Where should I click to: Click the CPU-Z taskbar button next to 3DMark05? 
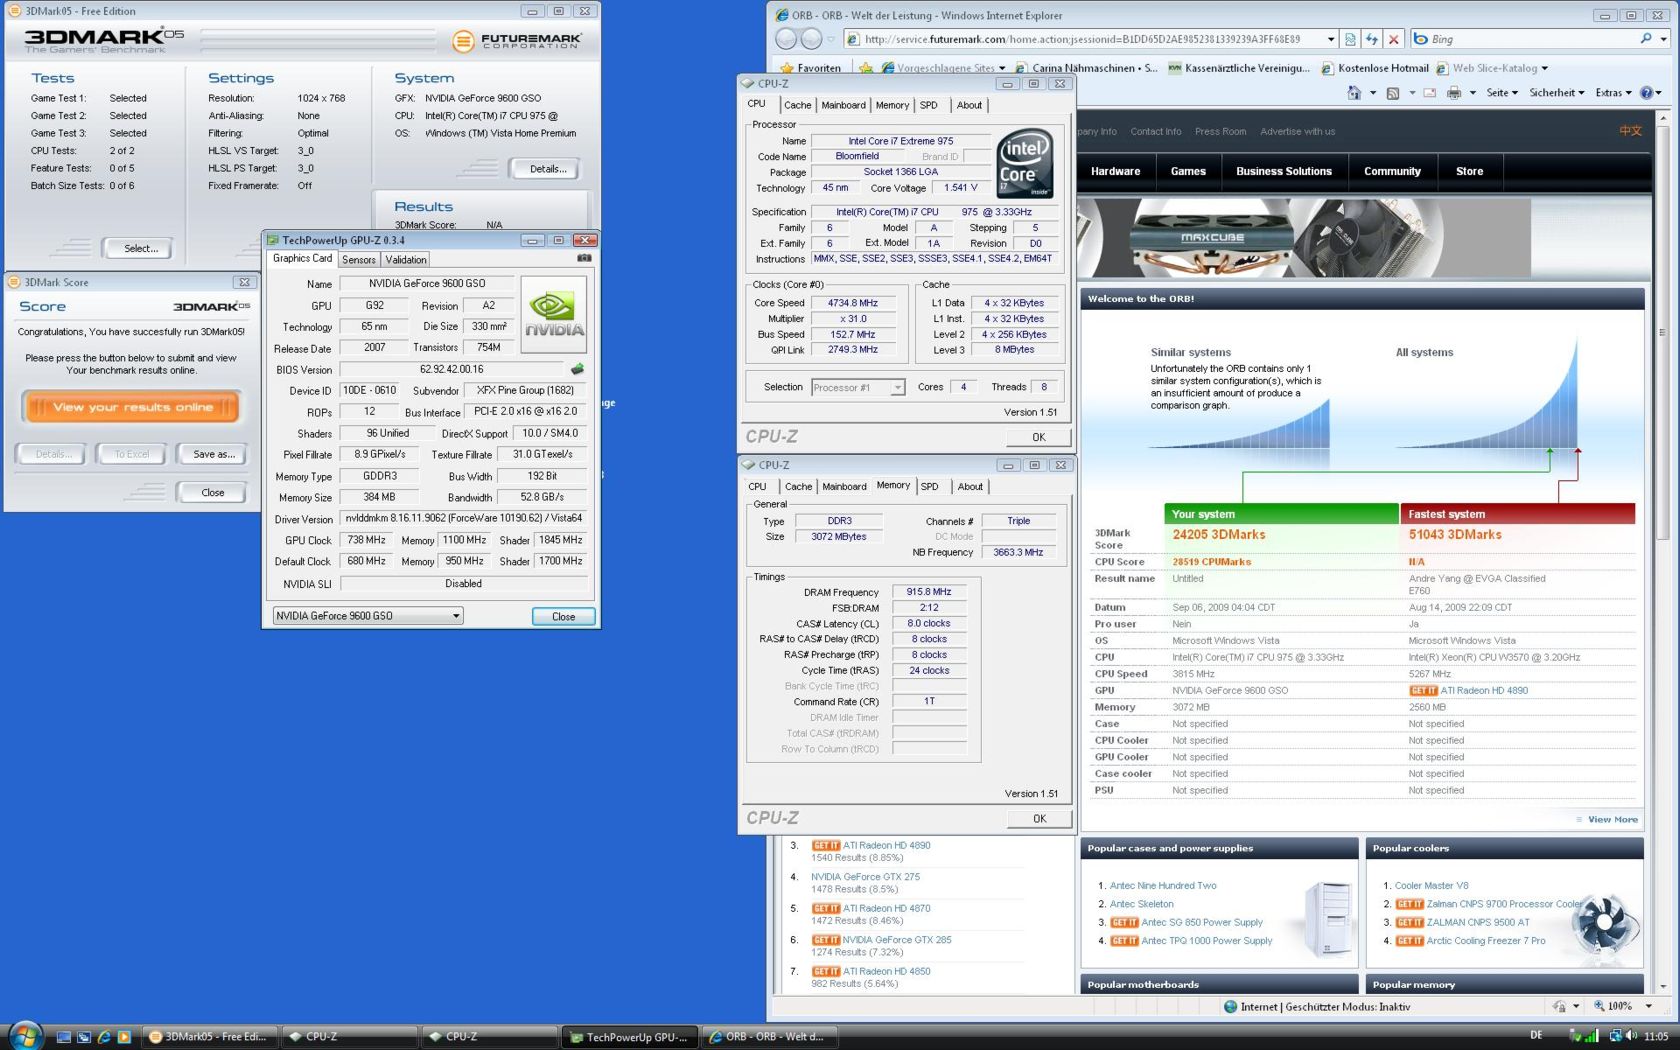click(x=348, y=1037)
